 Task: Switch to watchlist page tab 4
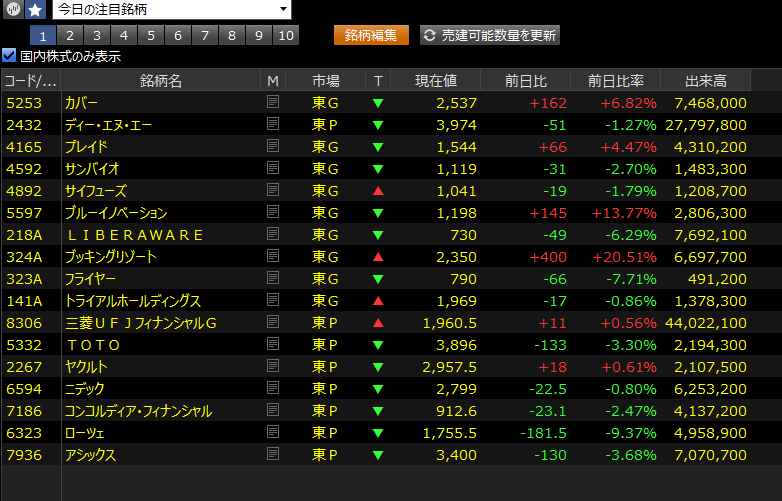pyautogui.click(x=124, y=35)
